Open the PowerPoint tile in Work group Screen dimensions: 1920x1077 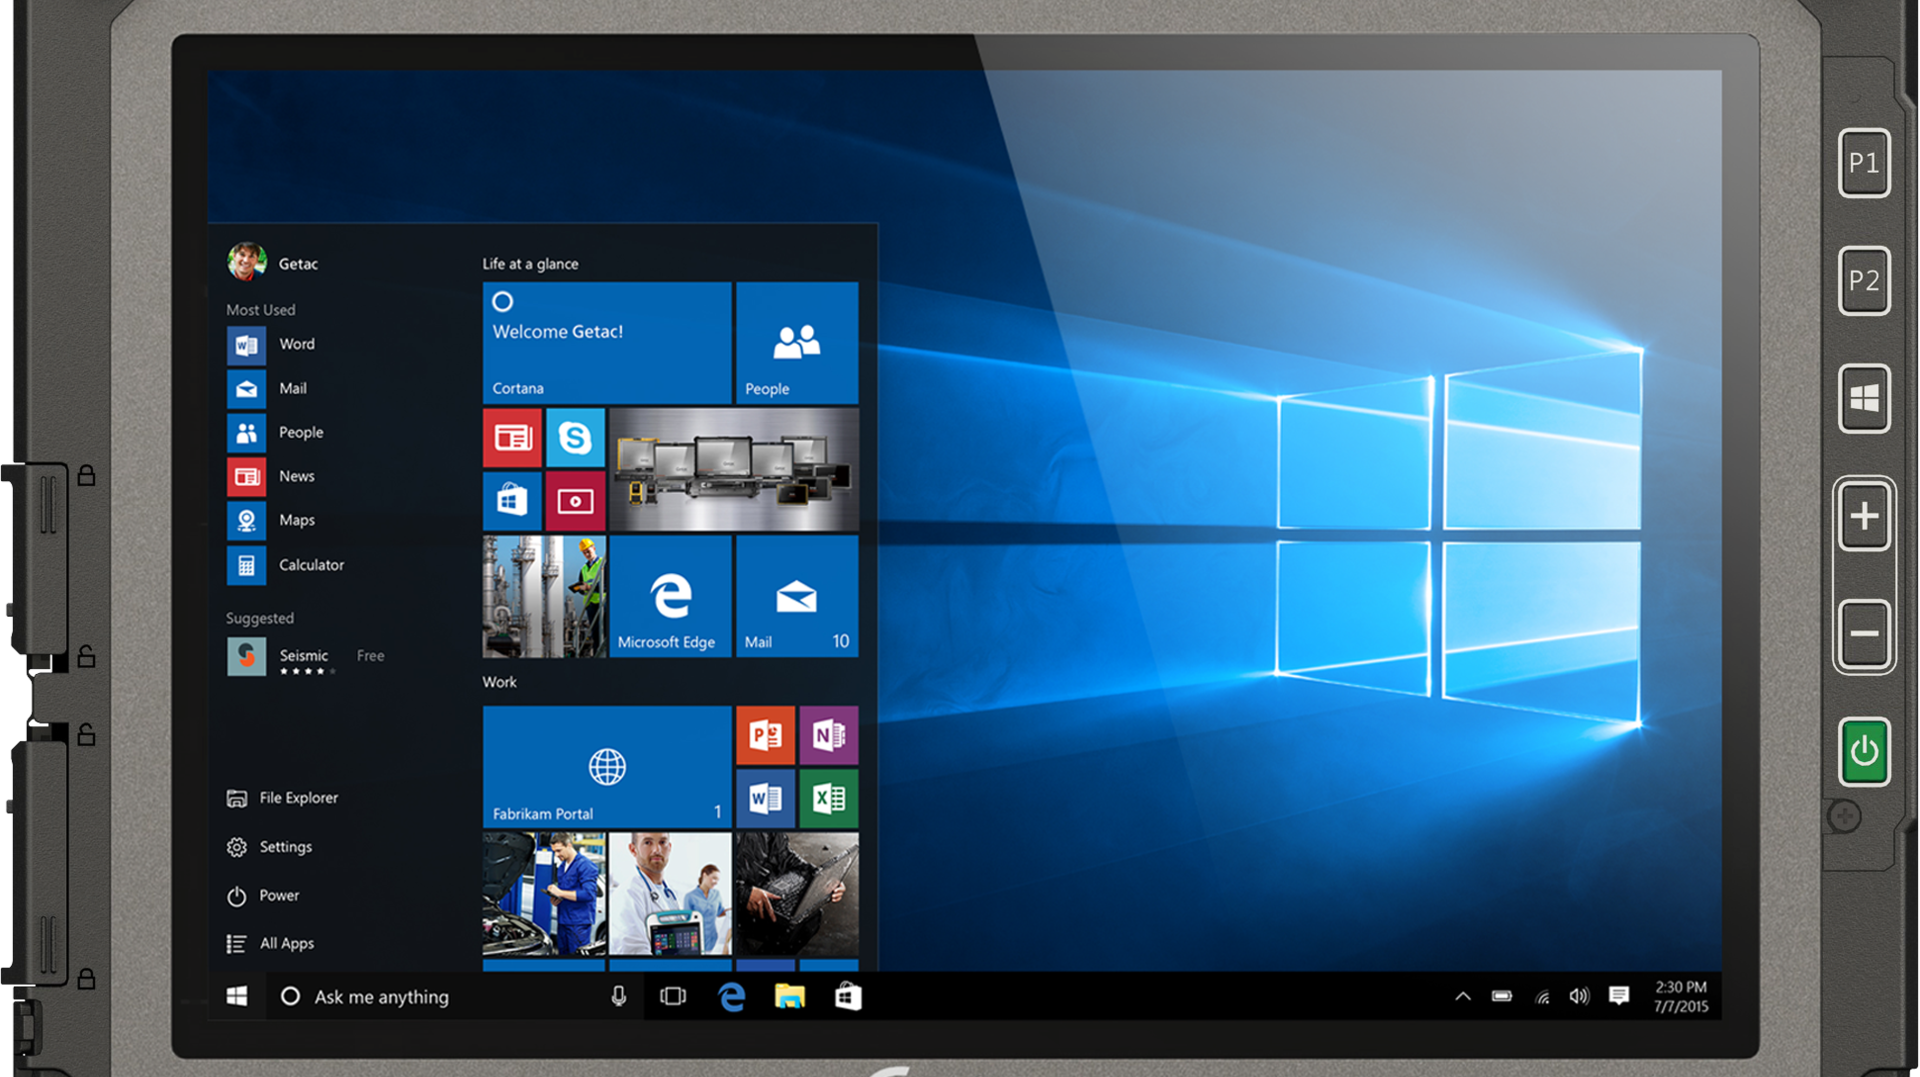[766, 736]
